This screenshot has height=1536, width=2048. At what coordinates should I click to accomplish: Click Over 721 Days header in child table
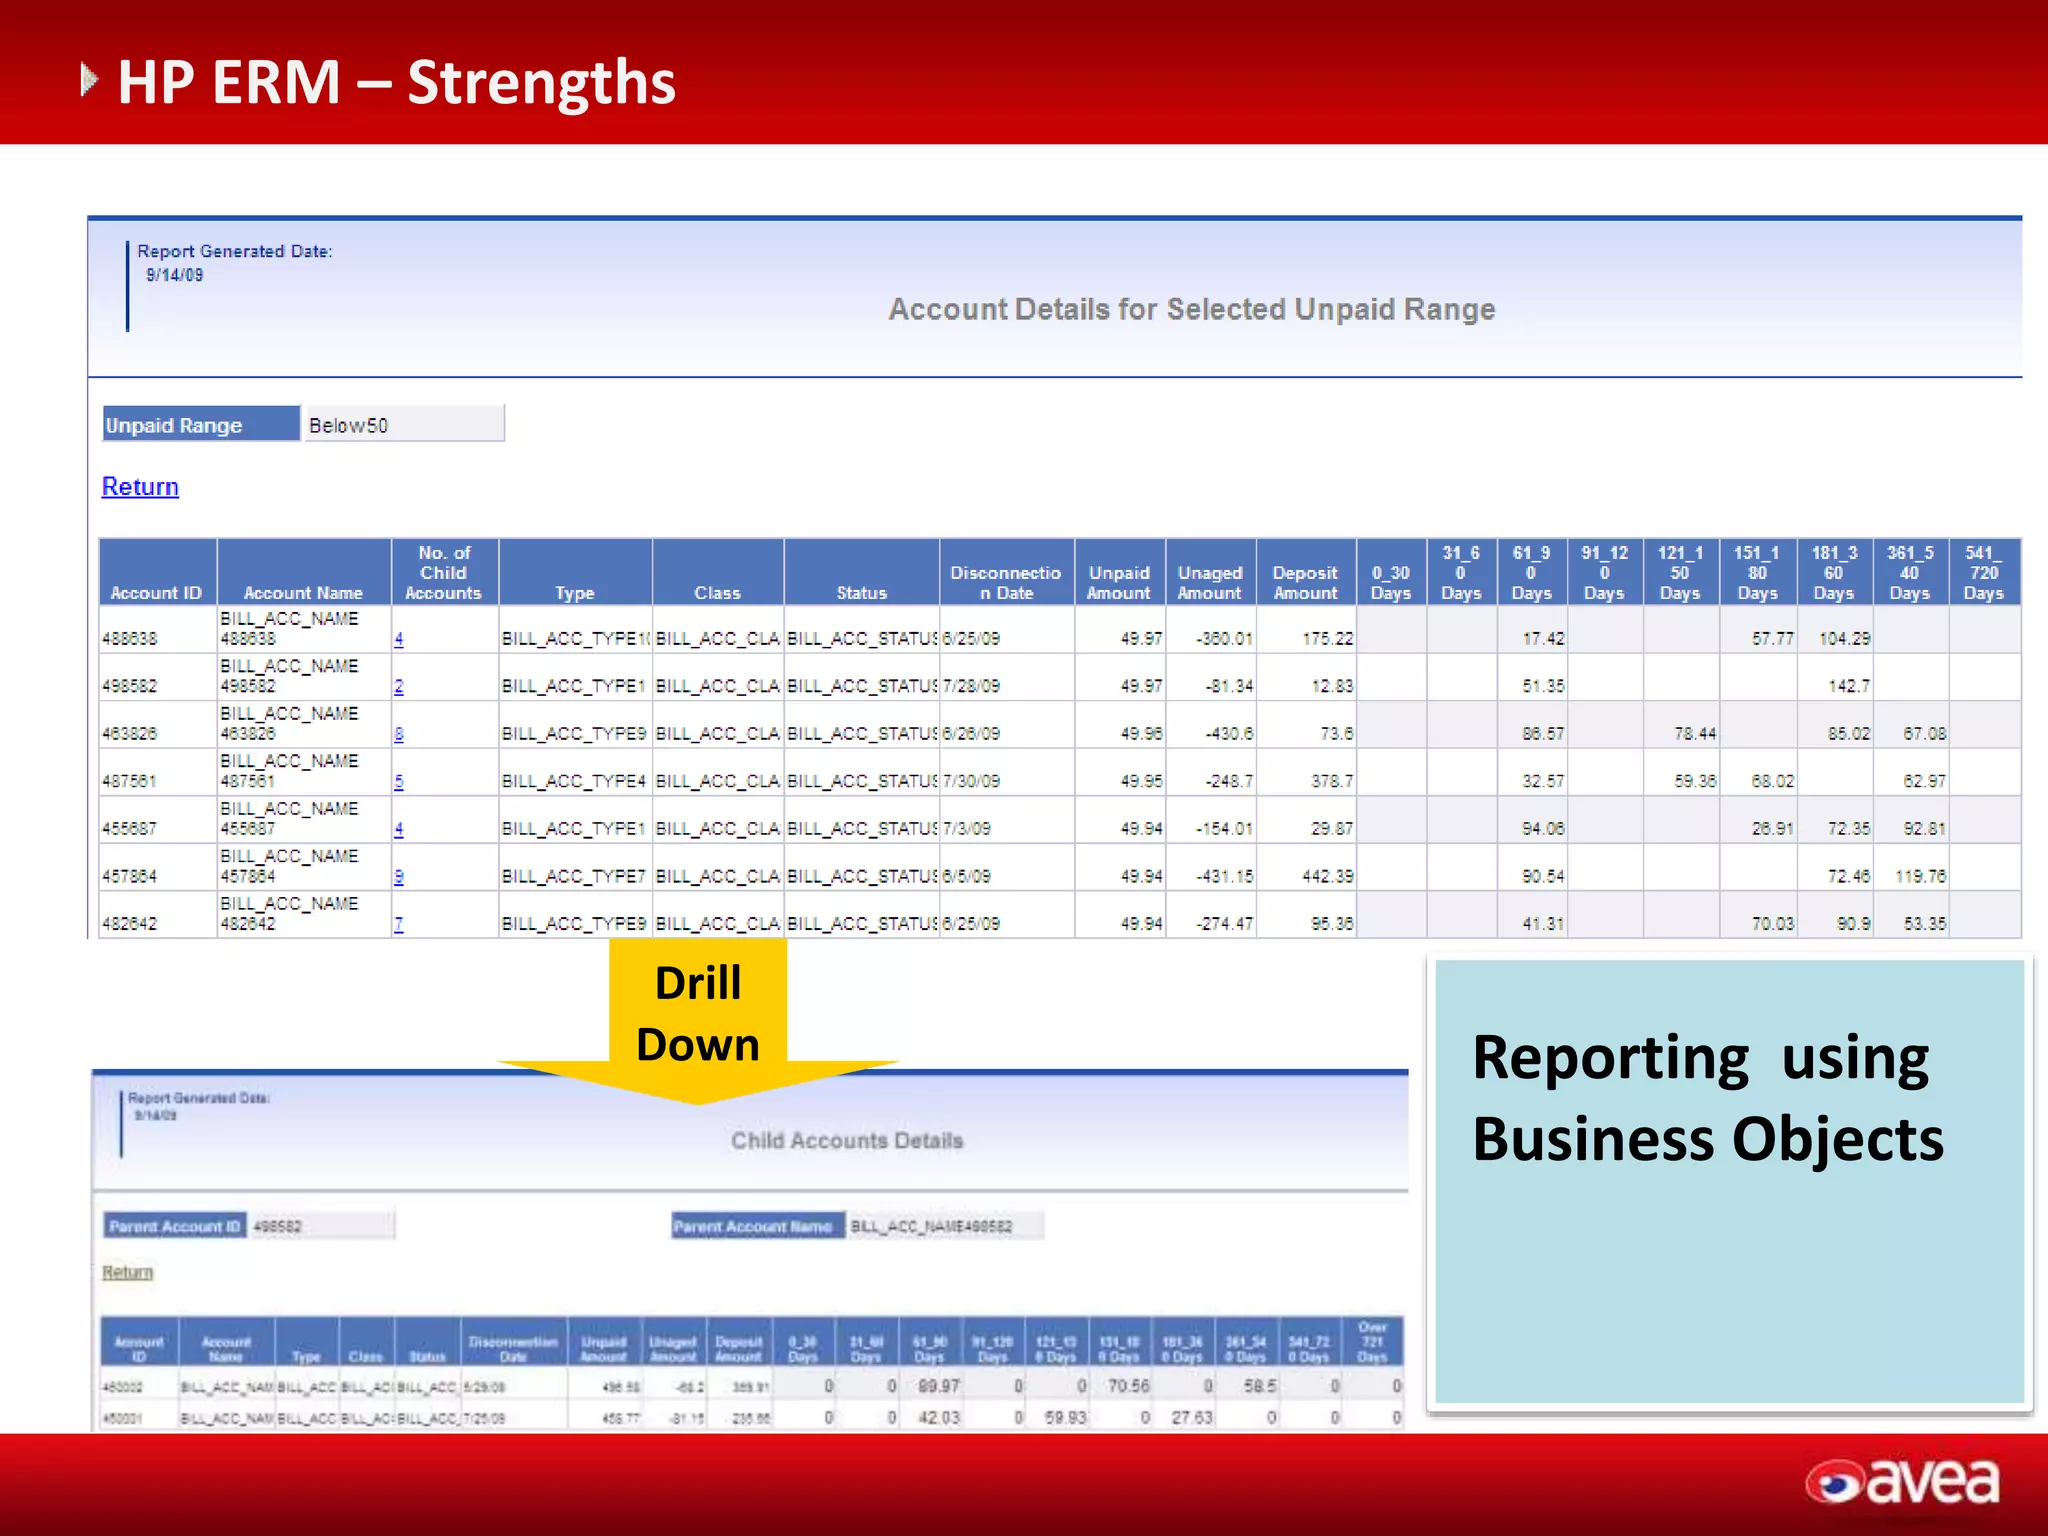click(x=1372, y=1342)
